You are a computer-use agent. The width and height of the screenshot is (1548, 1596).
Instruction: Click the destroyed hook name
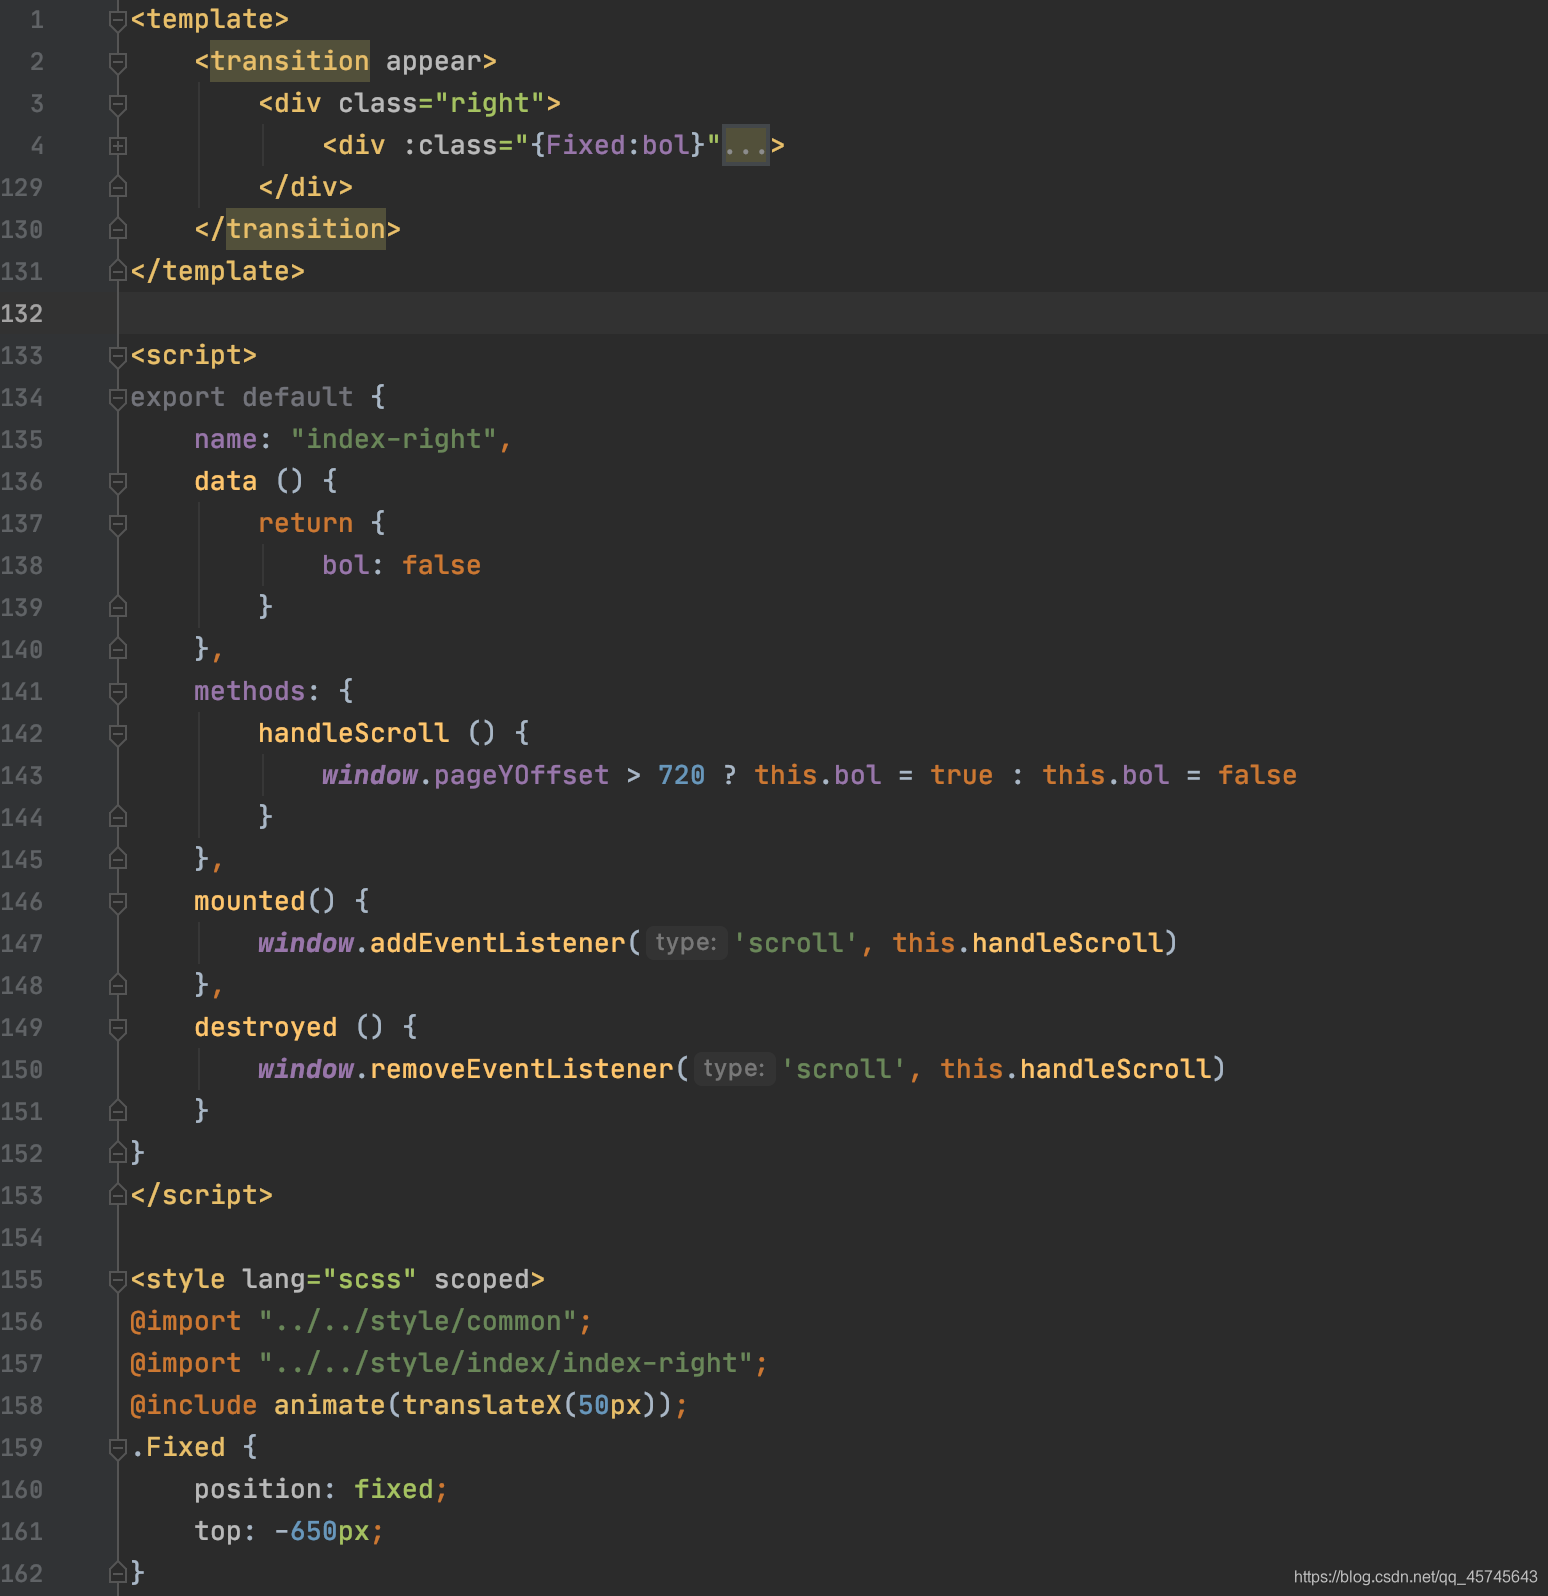coord(265,1028)
